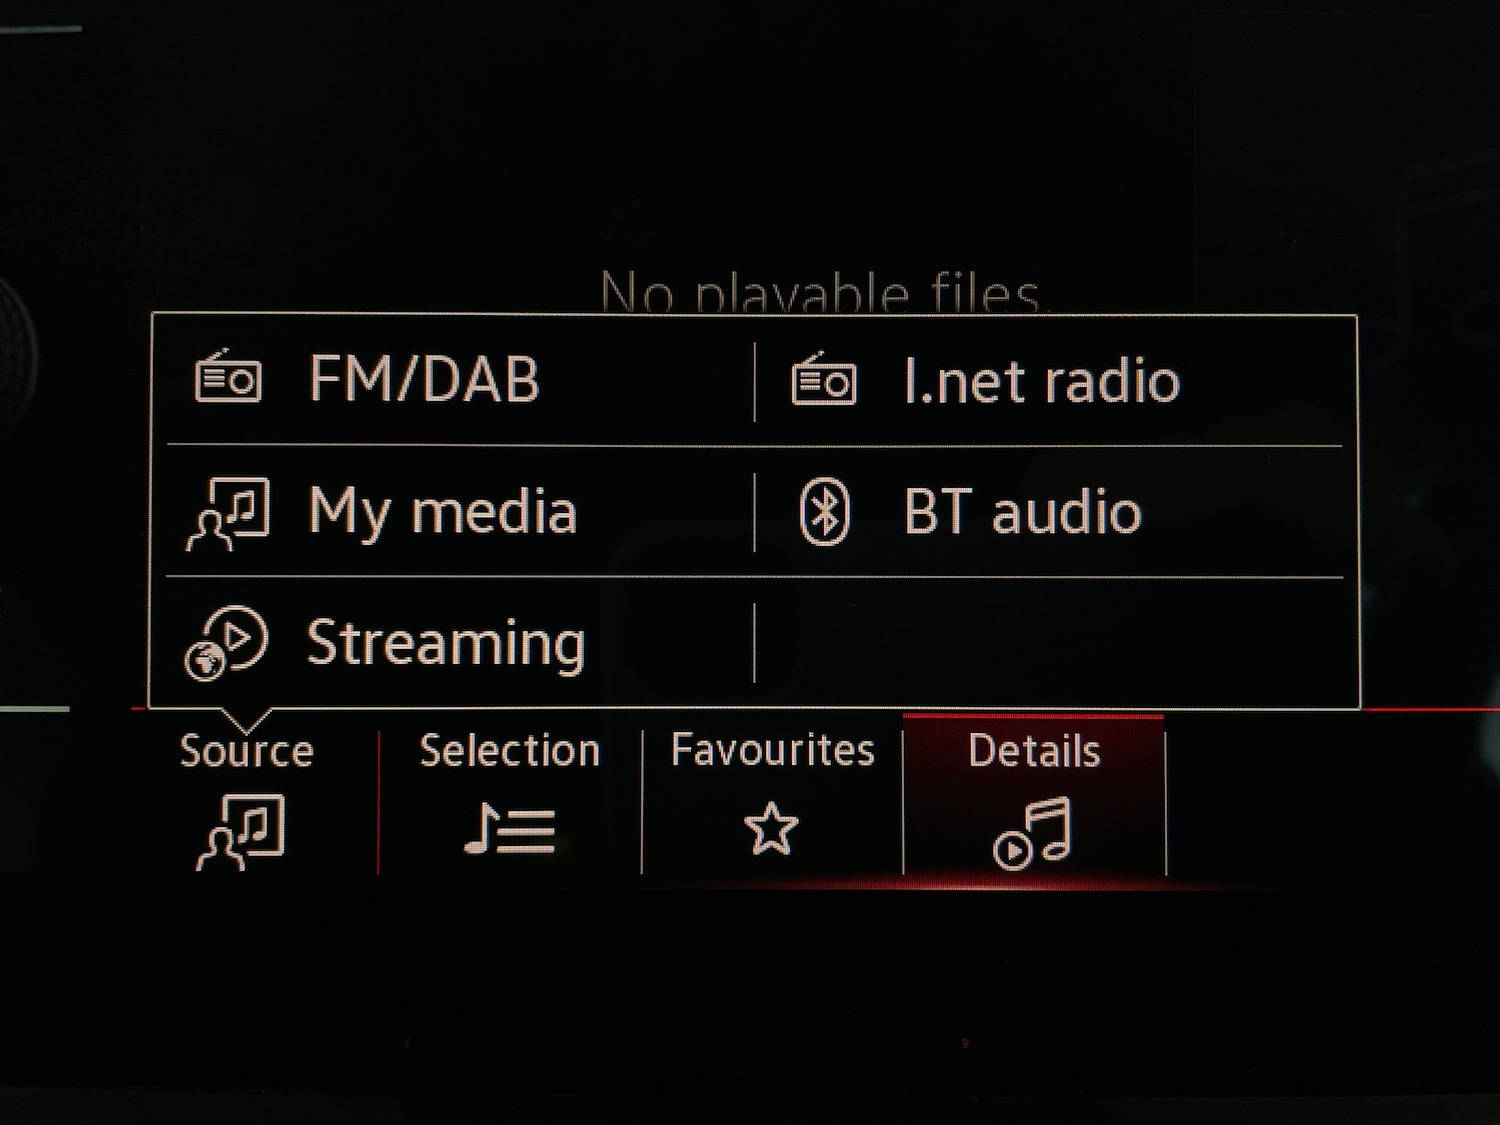Tap the Bluetooth icon for BT audio
The width and height of the screenshot is (1500, 1125).
[x=825, y=512]
